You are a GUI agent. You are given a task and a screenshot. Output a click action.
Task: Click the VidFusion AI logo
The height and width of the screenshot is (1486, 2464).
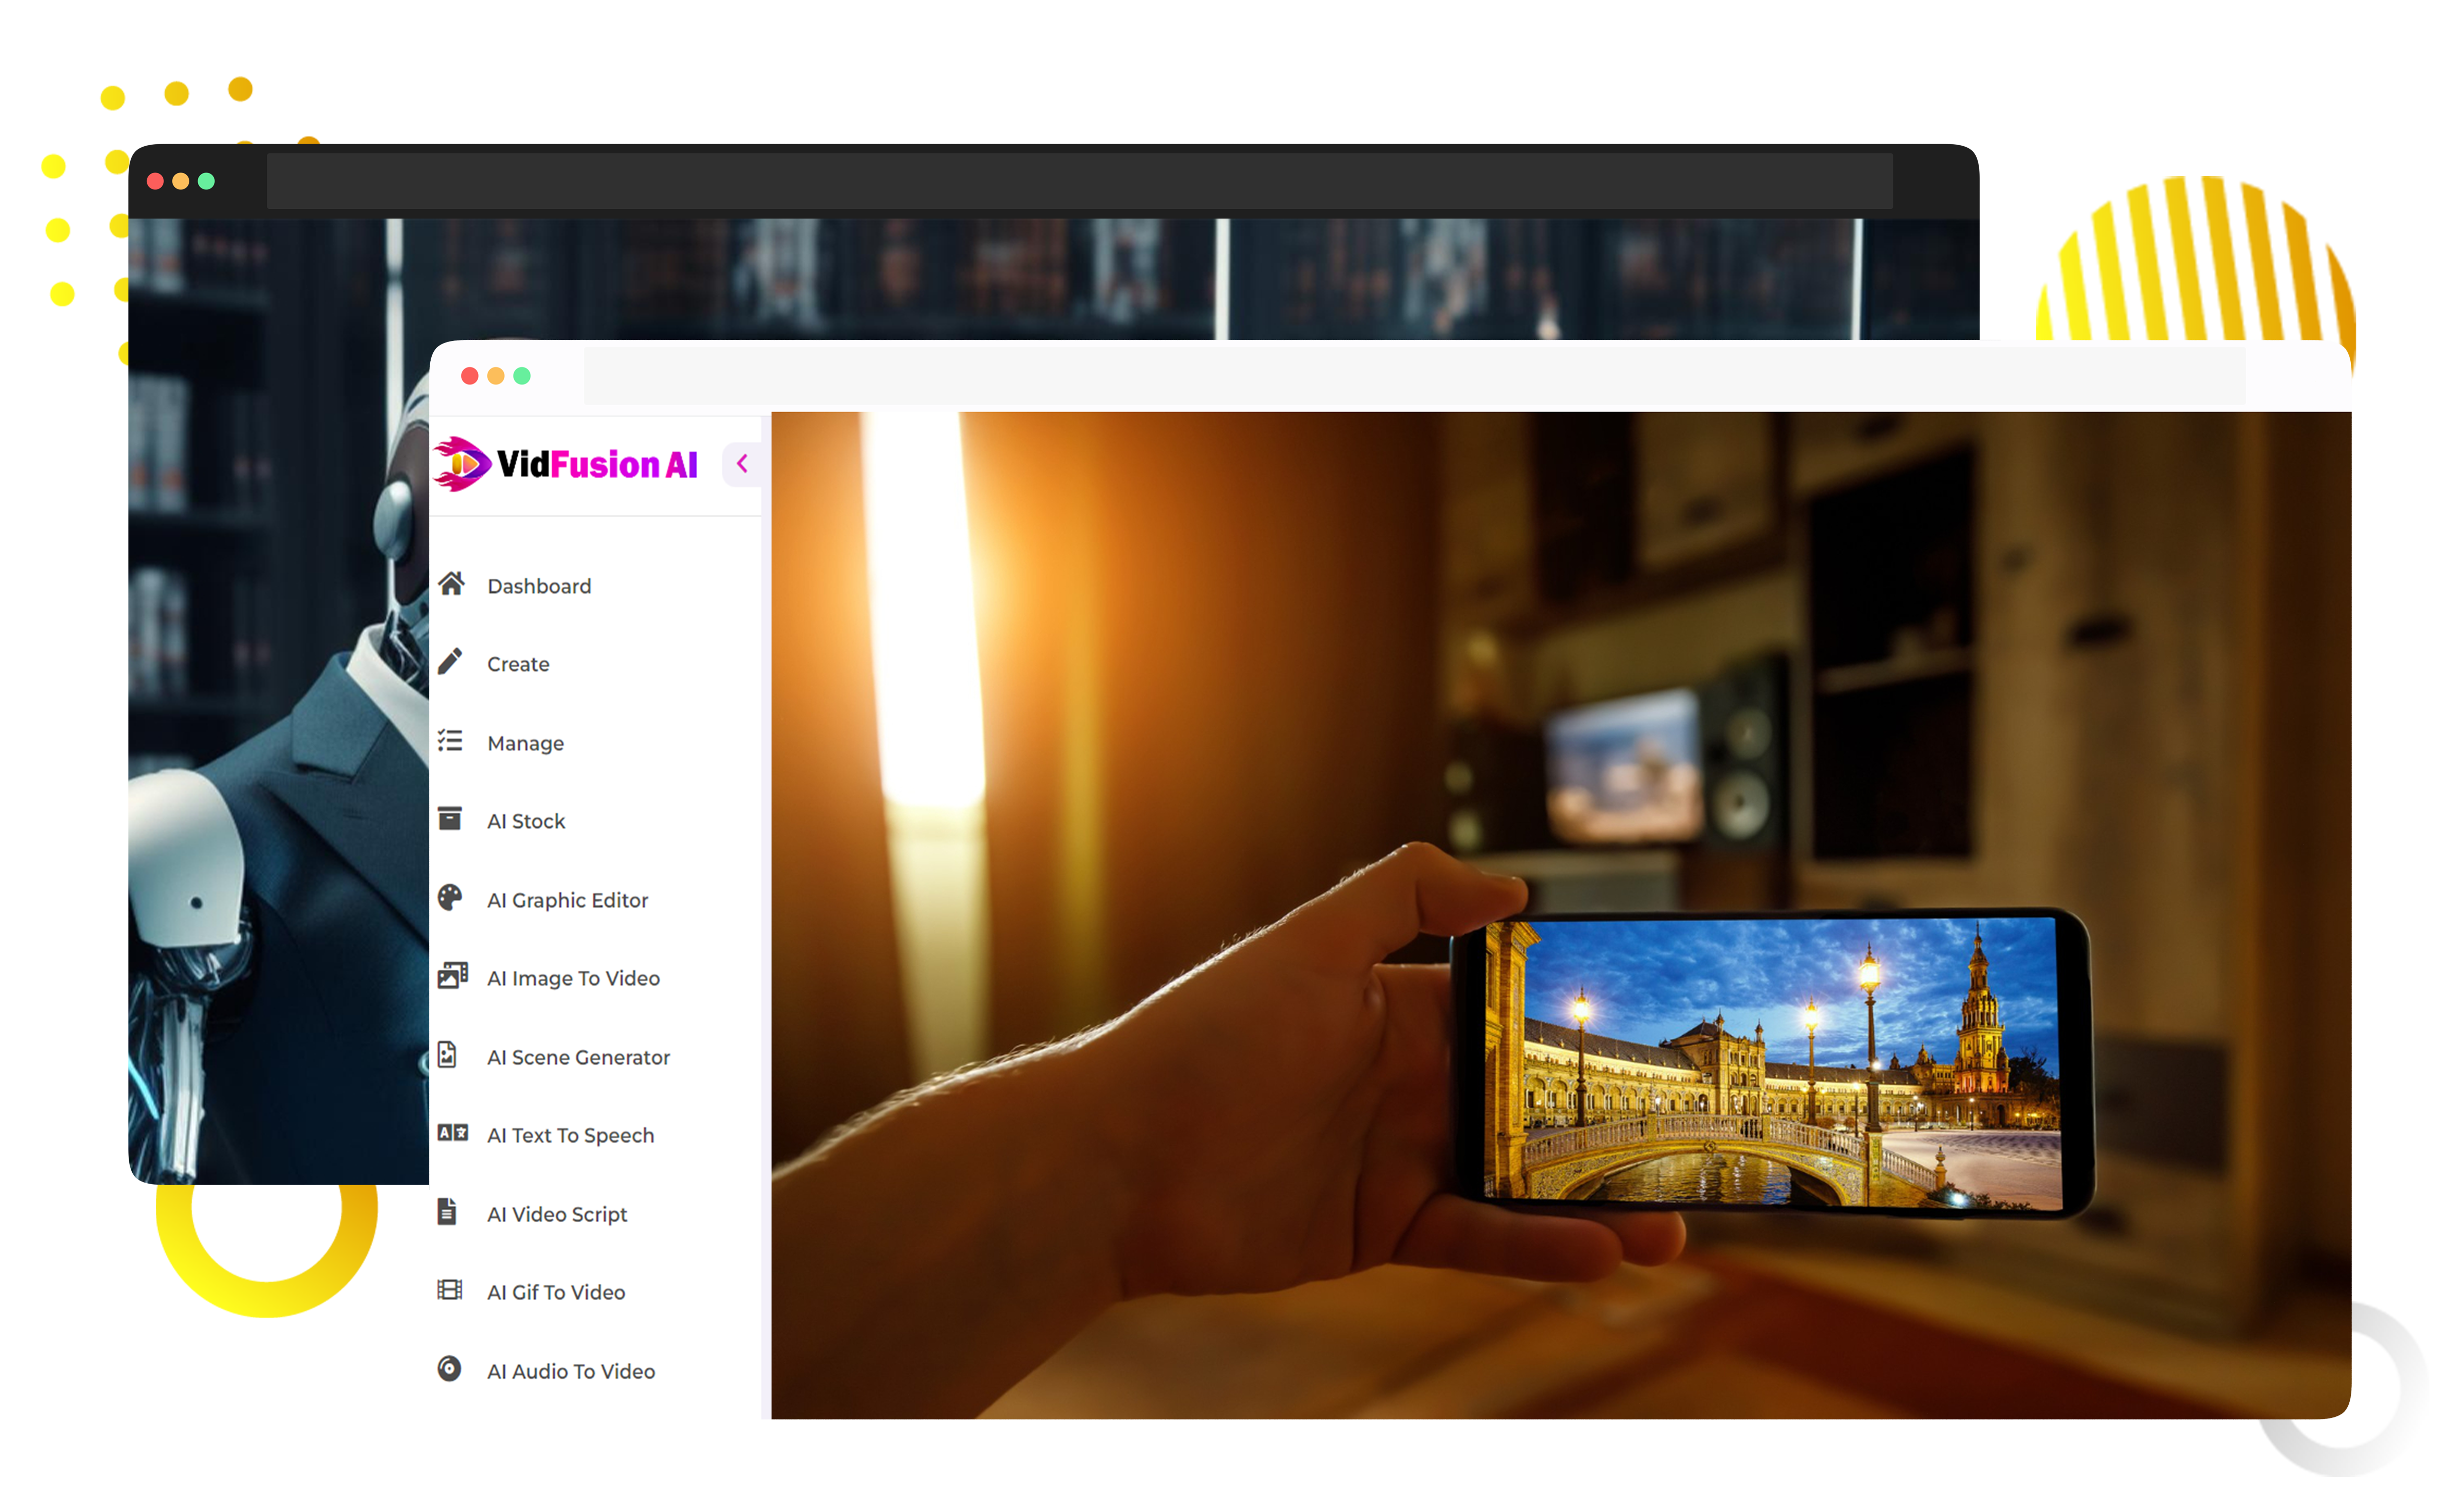click(566, 464)
